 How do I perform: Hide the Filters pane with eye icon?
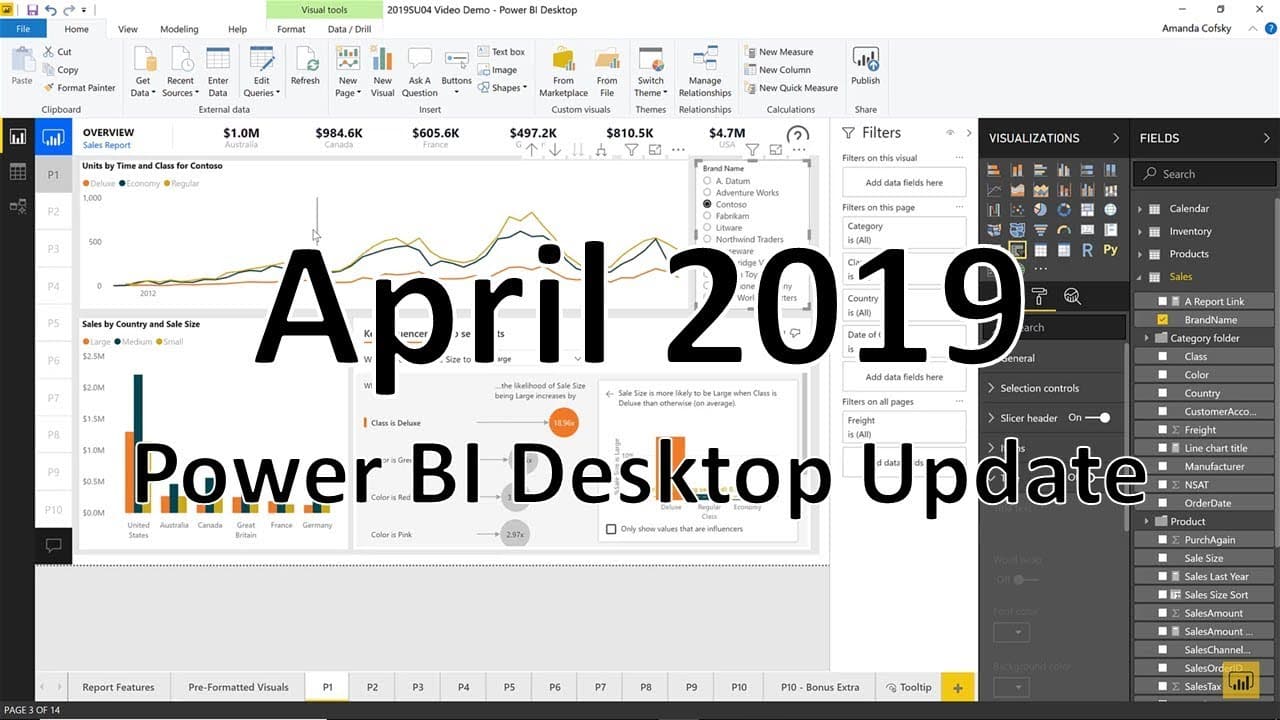point(949,132)
